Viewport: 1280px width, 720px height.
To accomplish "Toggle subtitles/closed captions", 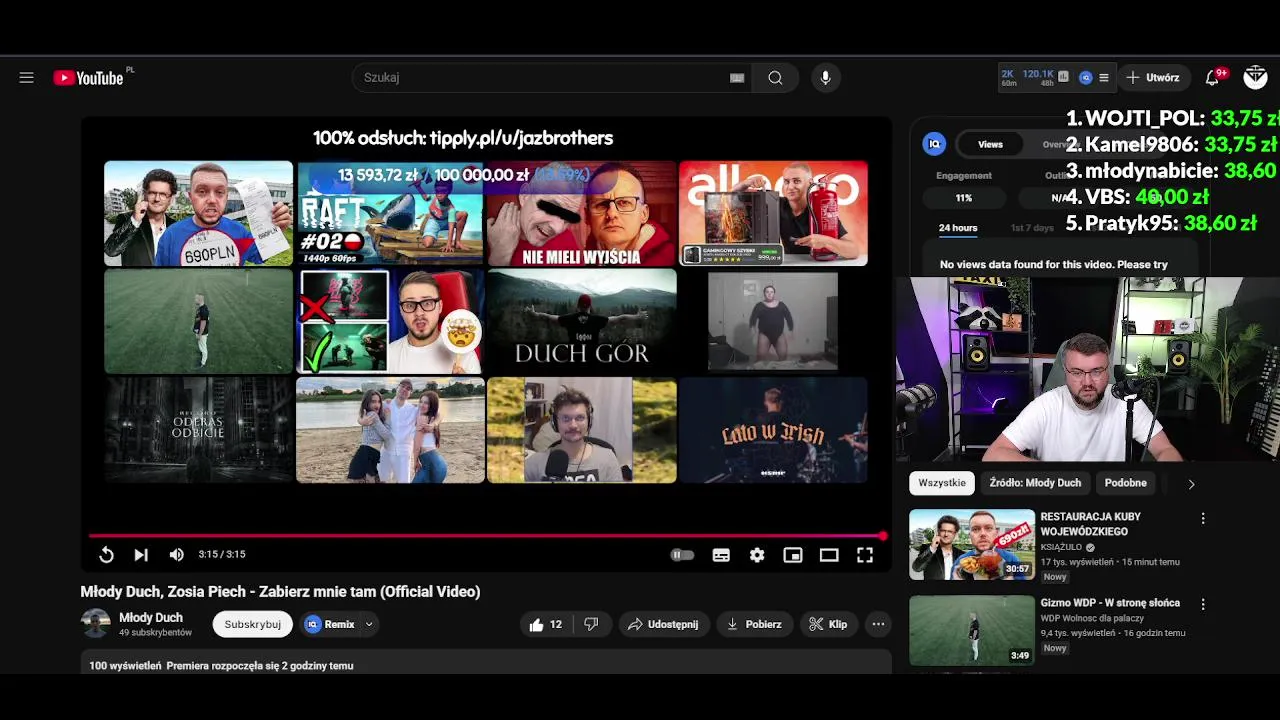I will click(721, 555).
